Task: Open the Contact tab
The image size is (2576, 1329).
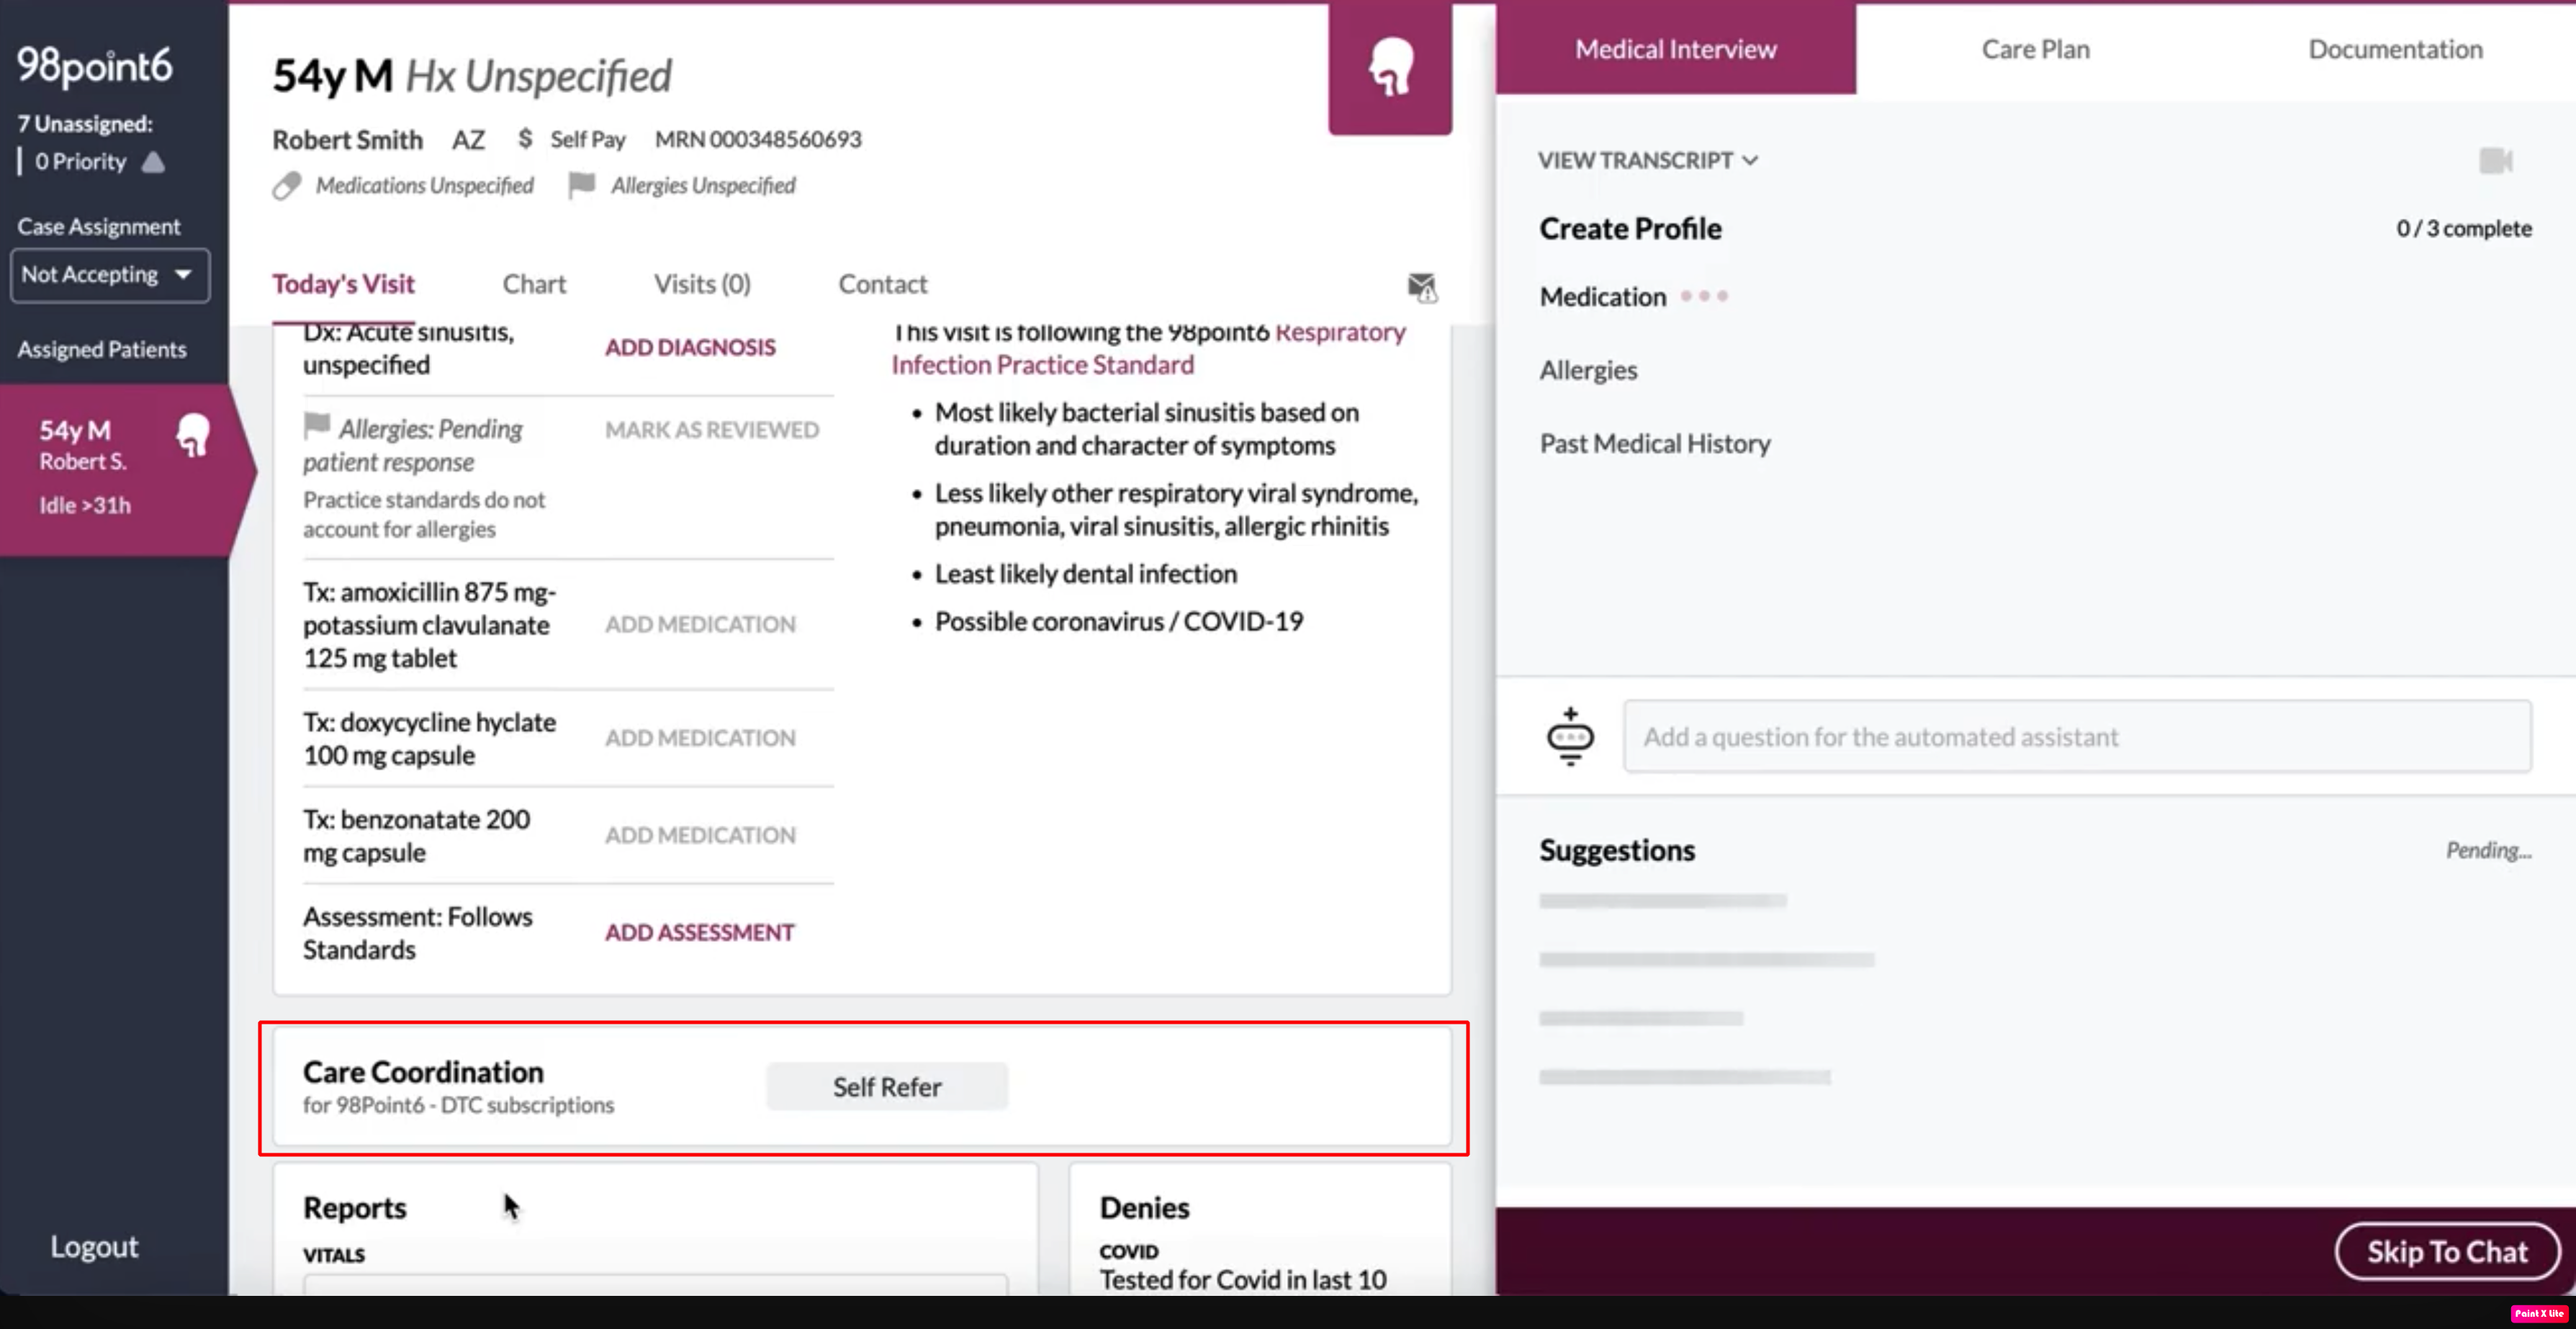Action: [883, 284]
